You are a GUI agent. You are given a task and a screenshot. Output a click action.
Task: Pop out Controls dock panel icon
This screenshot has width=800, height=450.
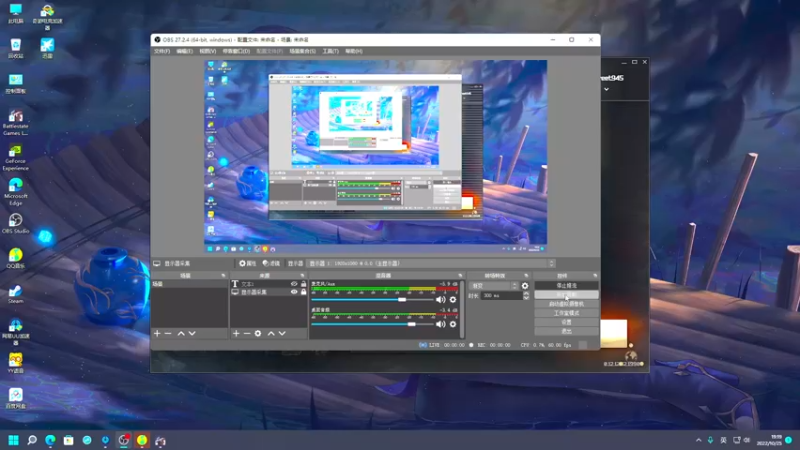[595, 276]
